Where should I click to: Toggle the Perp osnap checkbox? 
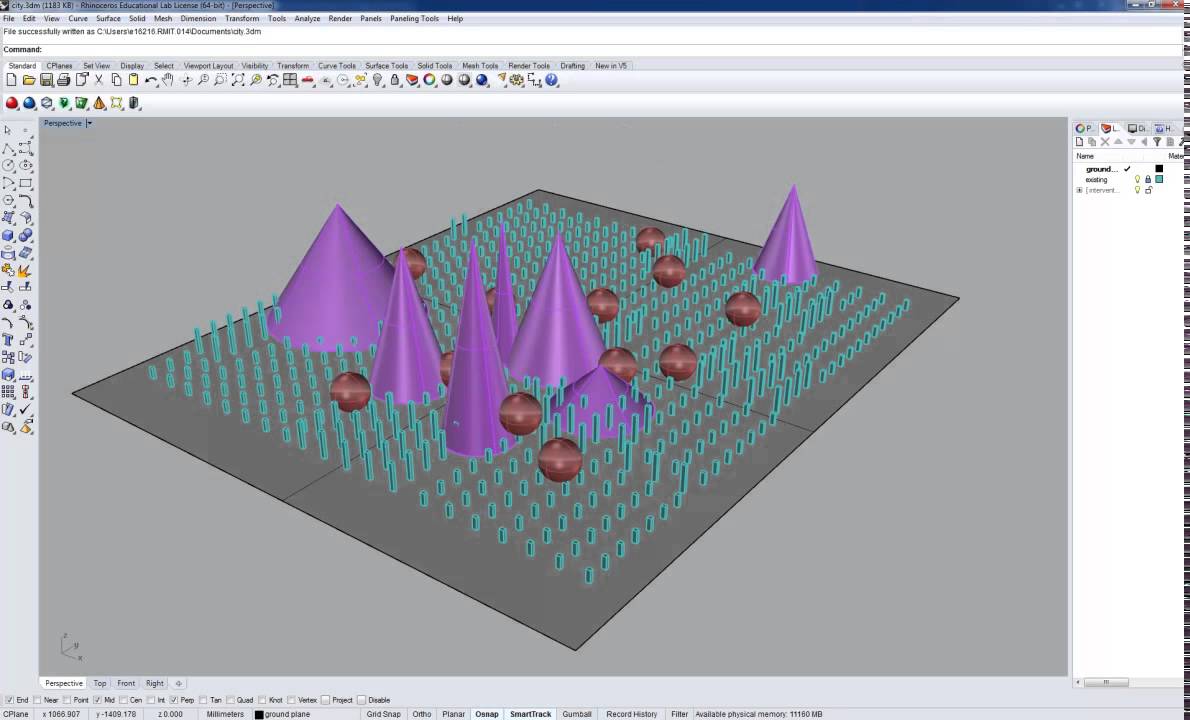(174, 700)
